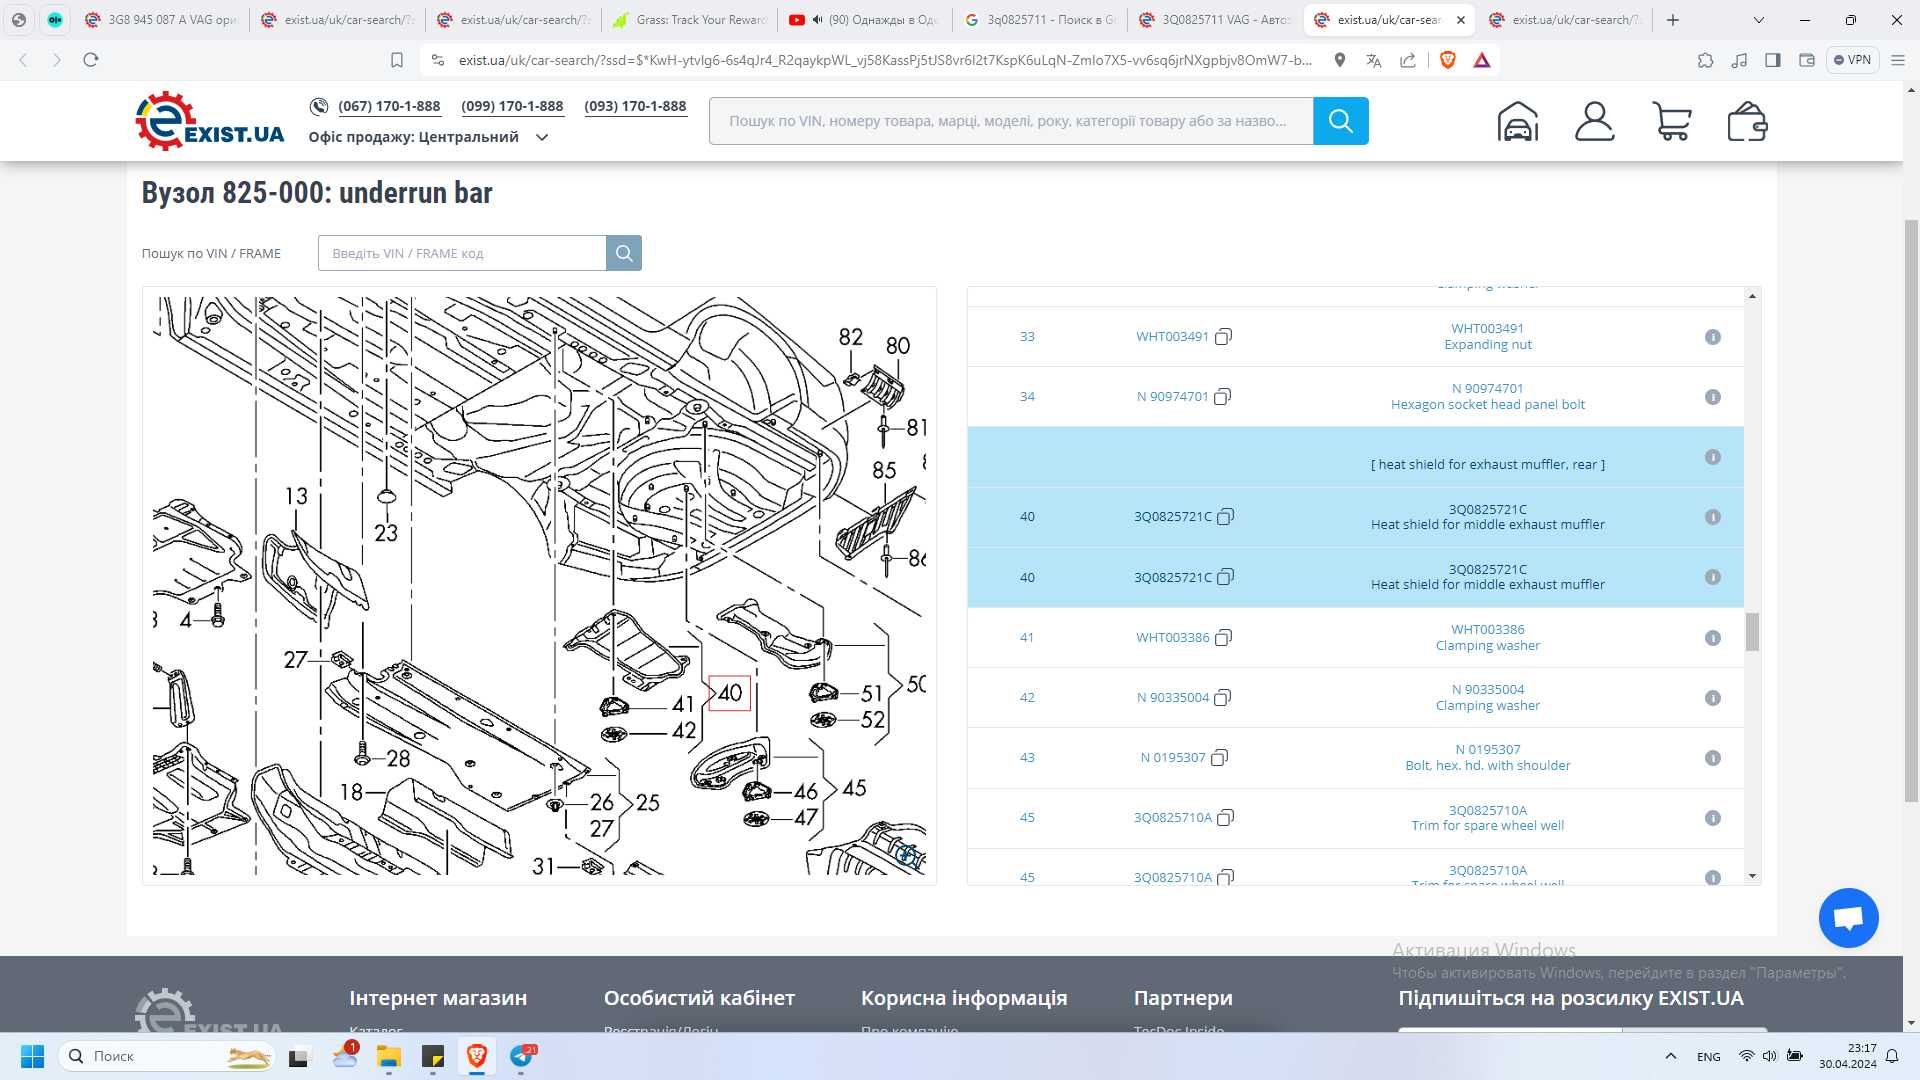The height and width of the screenshot is (1080, 1920).
Task: Open the Brave shields lion icon
Action: 1447,60
